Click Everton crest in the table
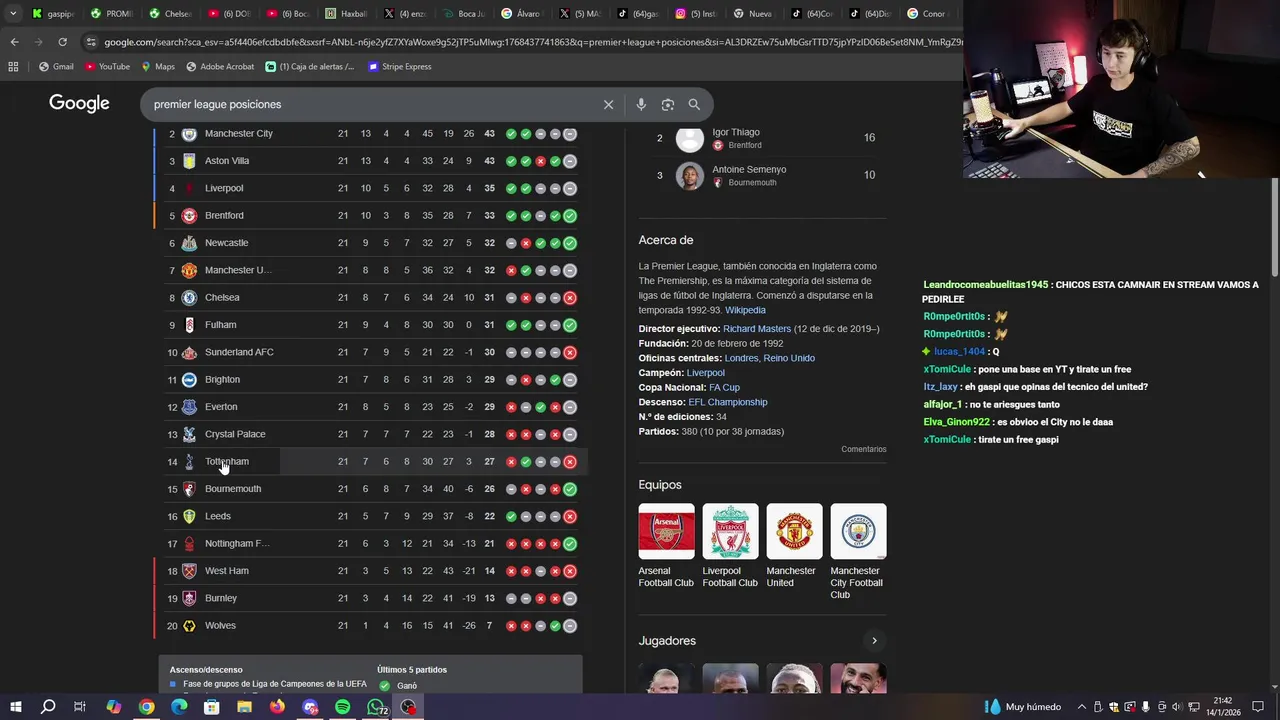This screenshot has height=720, width=1280. pos(189,407)
